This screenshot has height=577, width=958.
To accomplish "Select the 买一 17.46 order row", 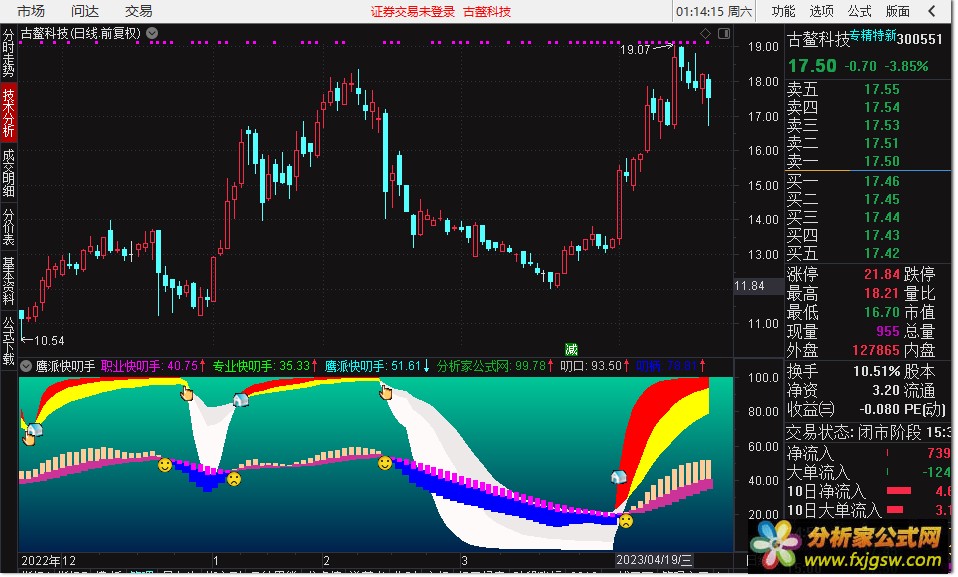I will (869, 181).
